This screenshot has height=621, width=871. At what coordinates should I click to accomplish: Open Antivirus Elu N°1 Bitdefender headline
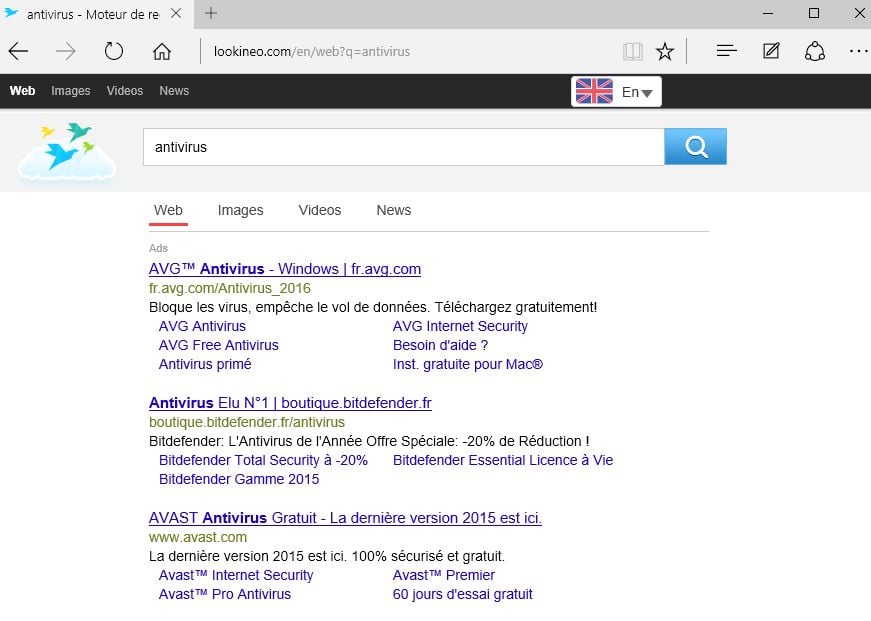pyautogui.click(x=290, y=403)
